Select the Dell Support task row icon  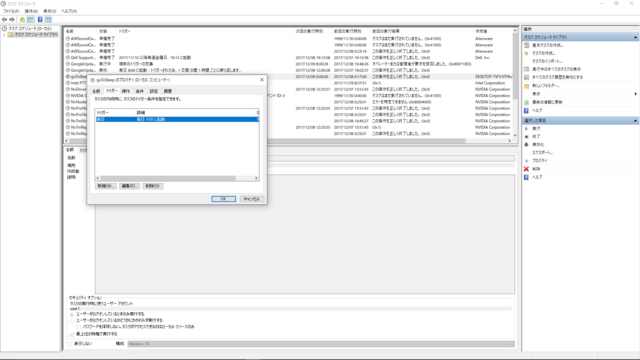pyautogui.click(x=68, y=58)
